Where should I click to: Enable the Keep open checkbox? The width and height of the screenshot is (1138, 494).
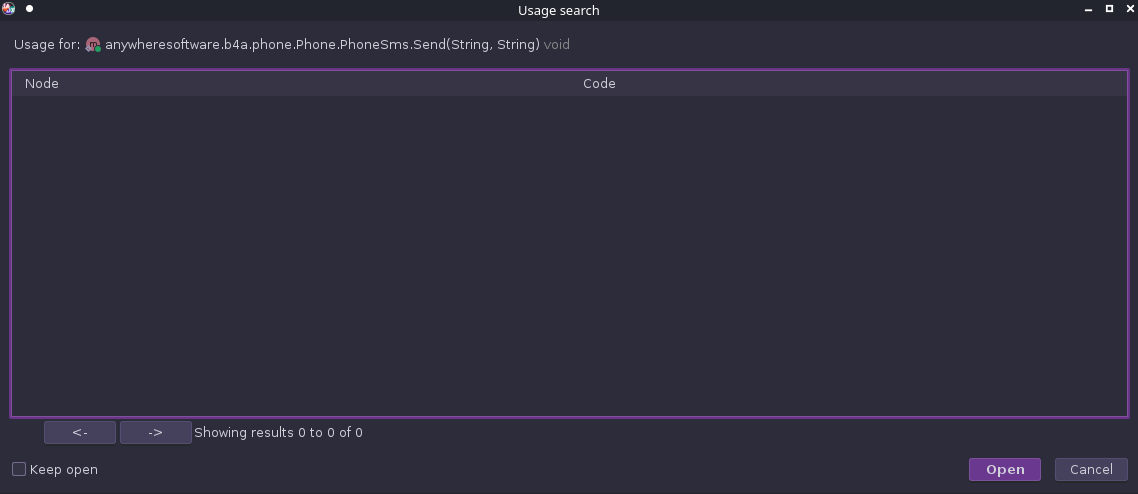point(19,469)
